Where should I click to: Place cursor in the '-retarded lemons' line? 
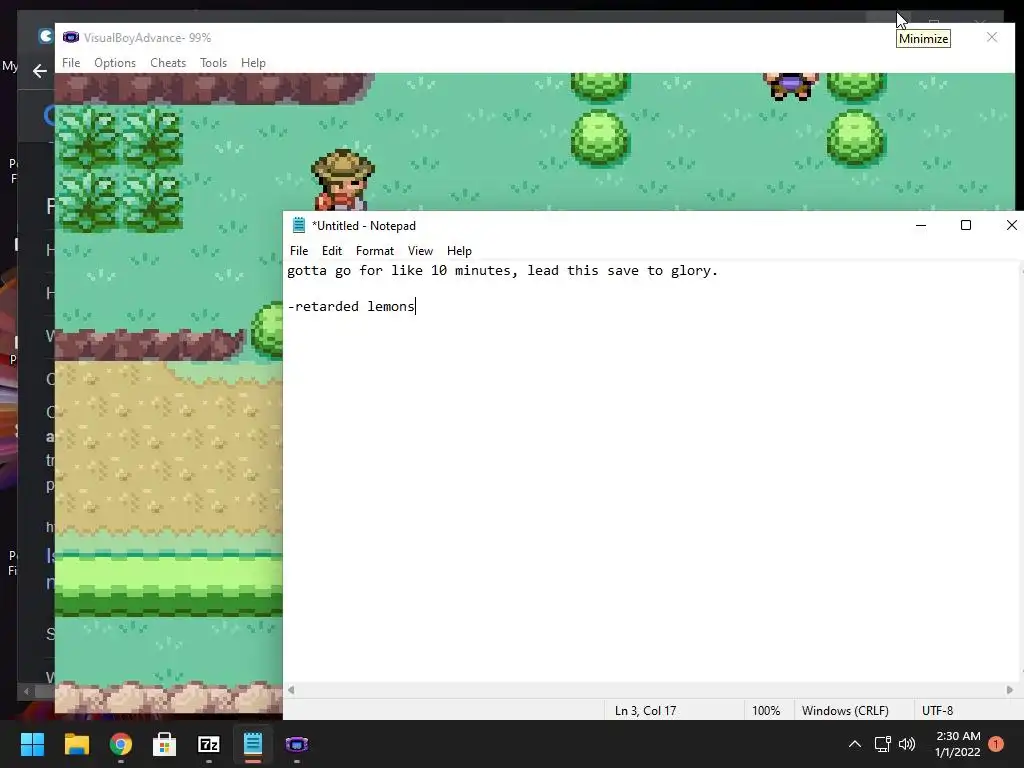tap(351, 306)
